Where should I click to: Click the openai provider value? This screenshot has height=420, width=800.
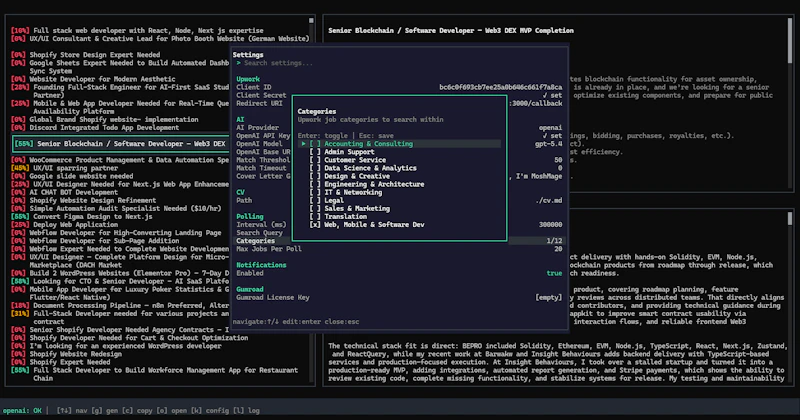click(551, 128)
